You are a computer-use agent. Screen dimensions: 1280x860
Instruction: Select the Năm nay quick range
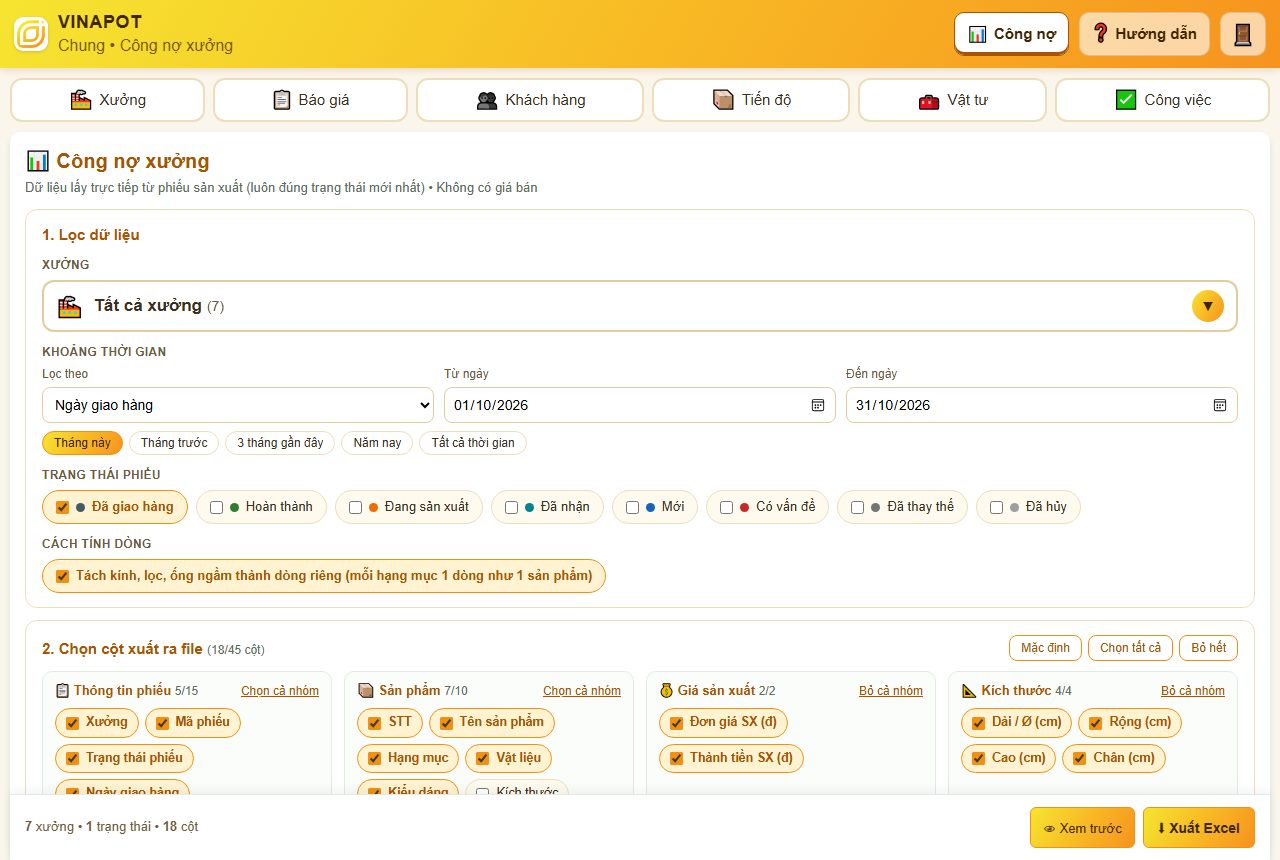coord(377,443)
